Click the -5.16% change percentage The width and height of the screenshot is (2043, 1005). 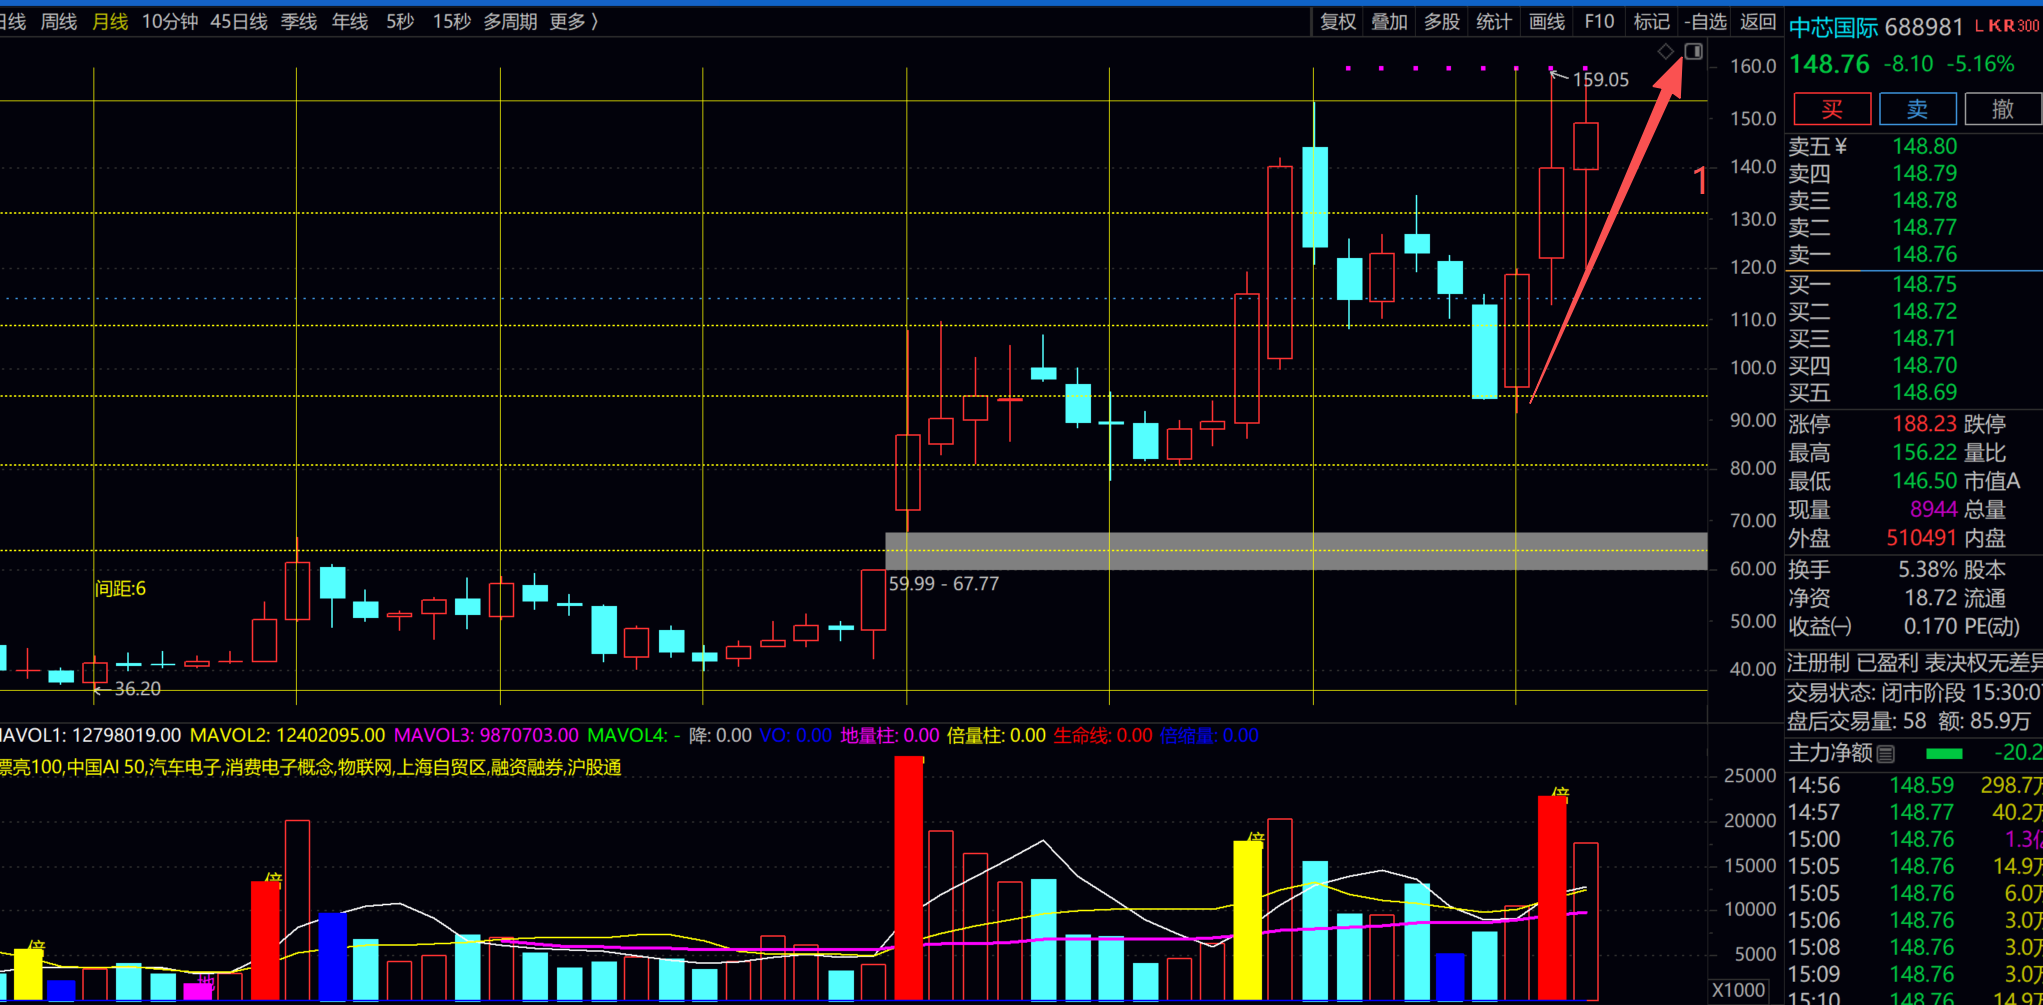(x=1981, y=64)
